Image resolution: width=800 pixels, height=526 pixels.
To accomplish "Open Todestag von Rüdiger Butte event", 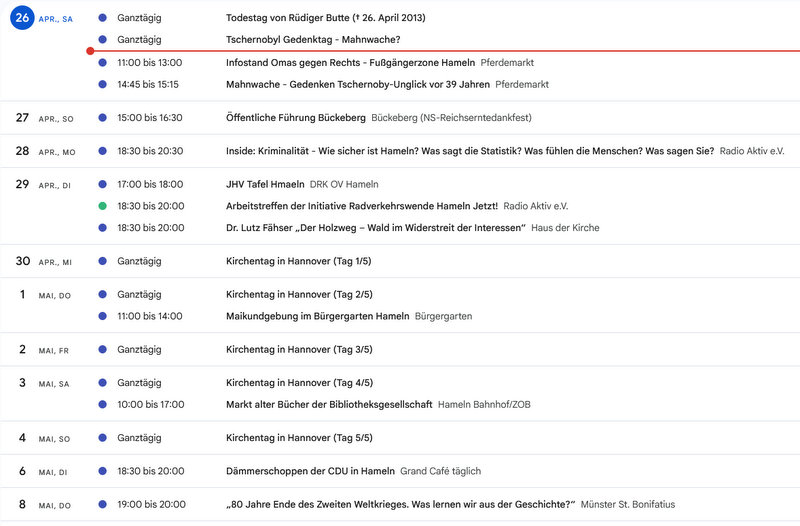I will (x=326, y=18).
